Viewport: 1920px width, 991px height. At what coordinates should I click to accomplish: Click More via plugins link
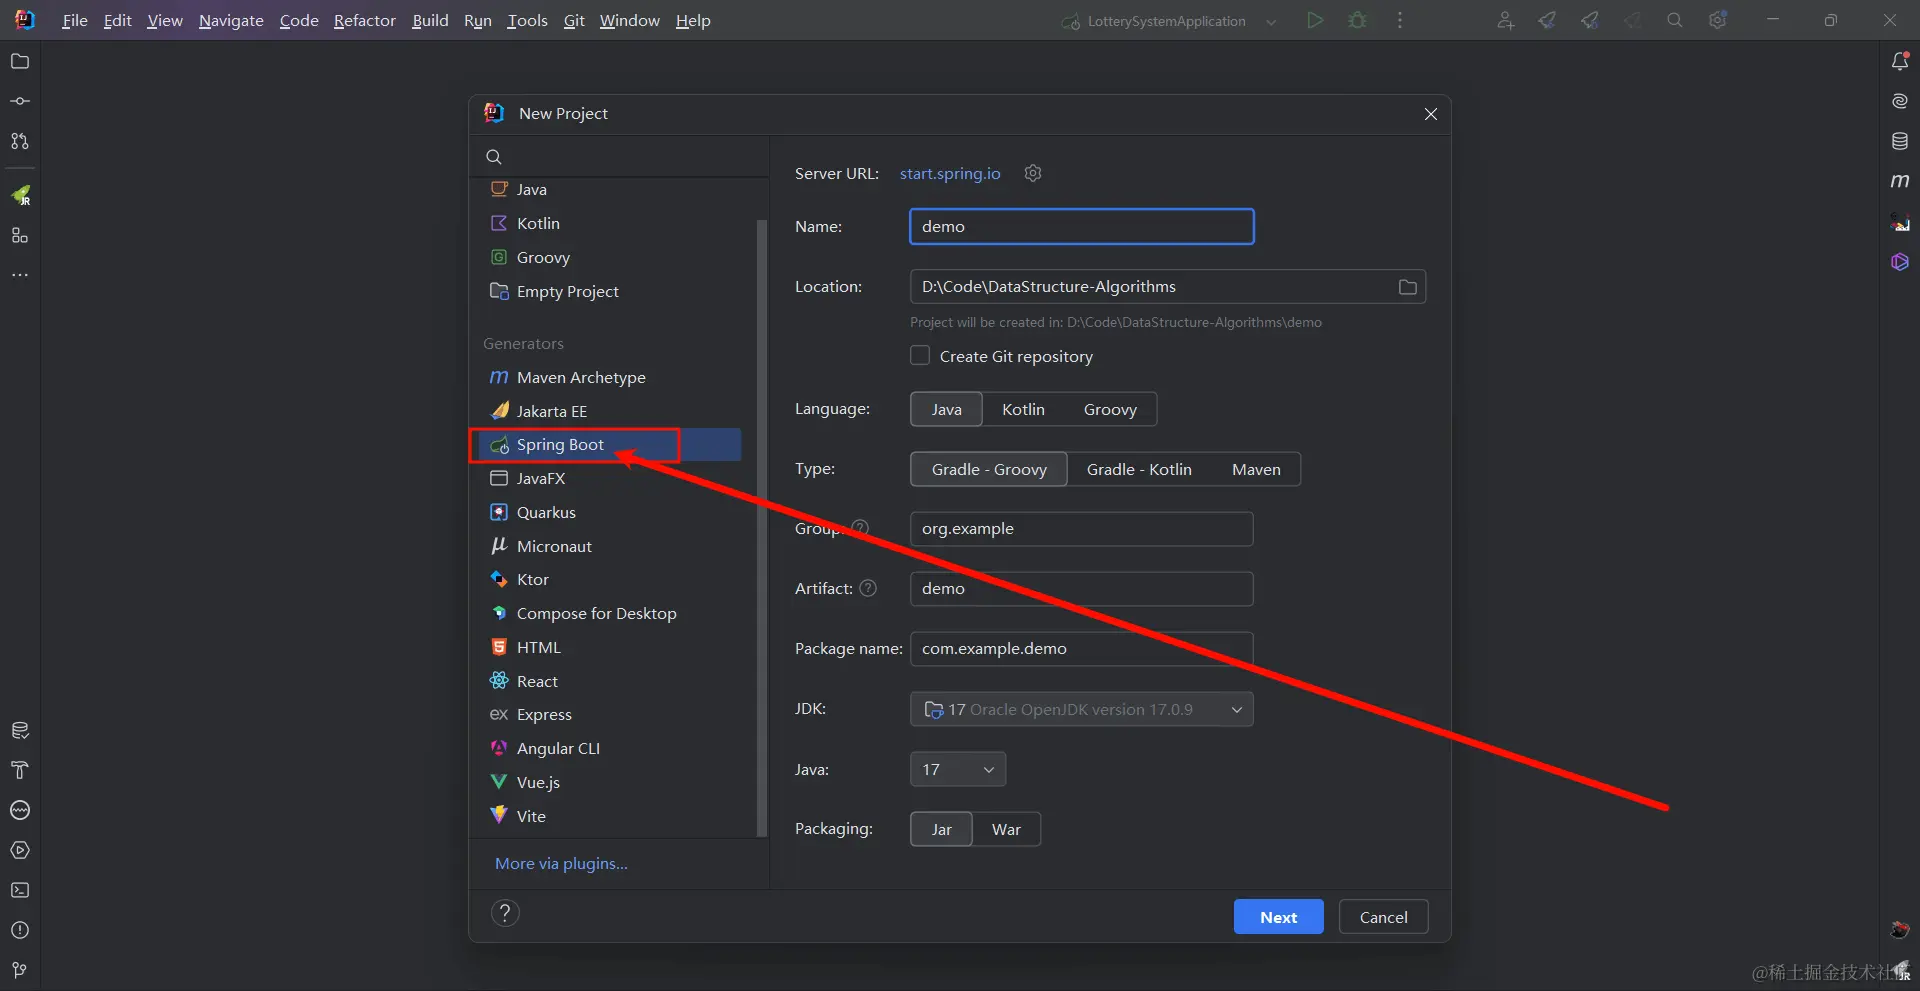(561, 863)
